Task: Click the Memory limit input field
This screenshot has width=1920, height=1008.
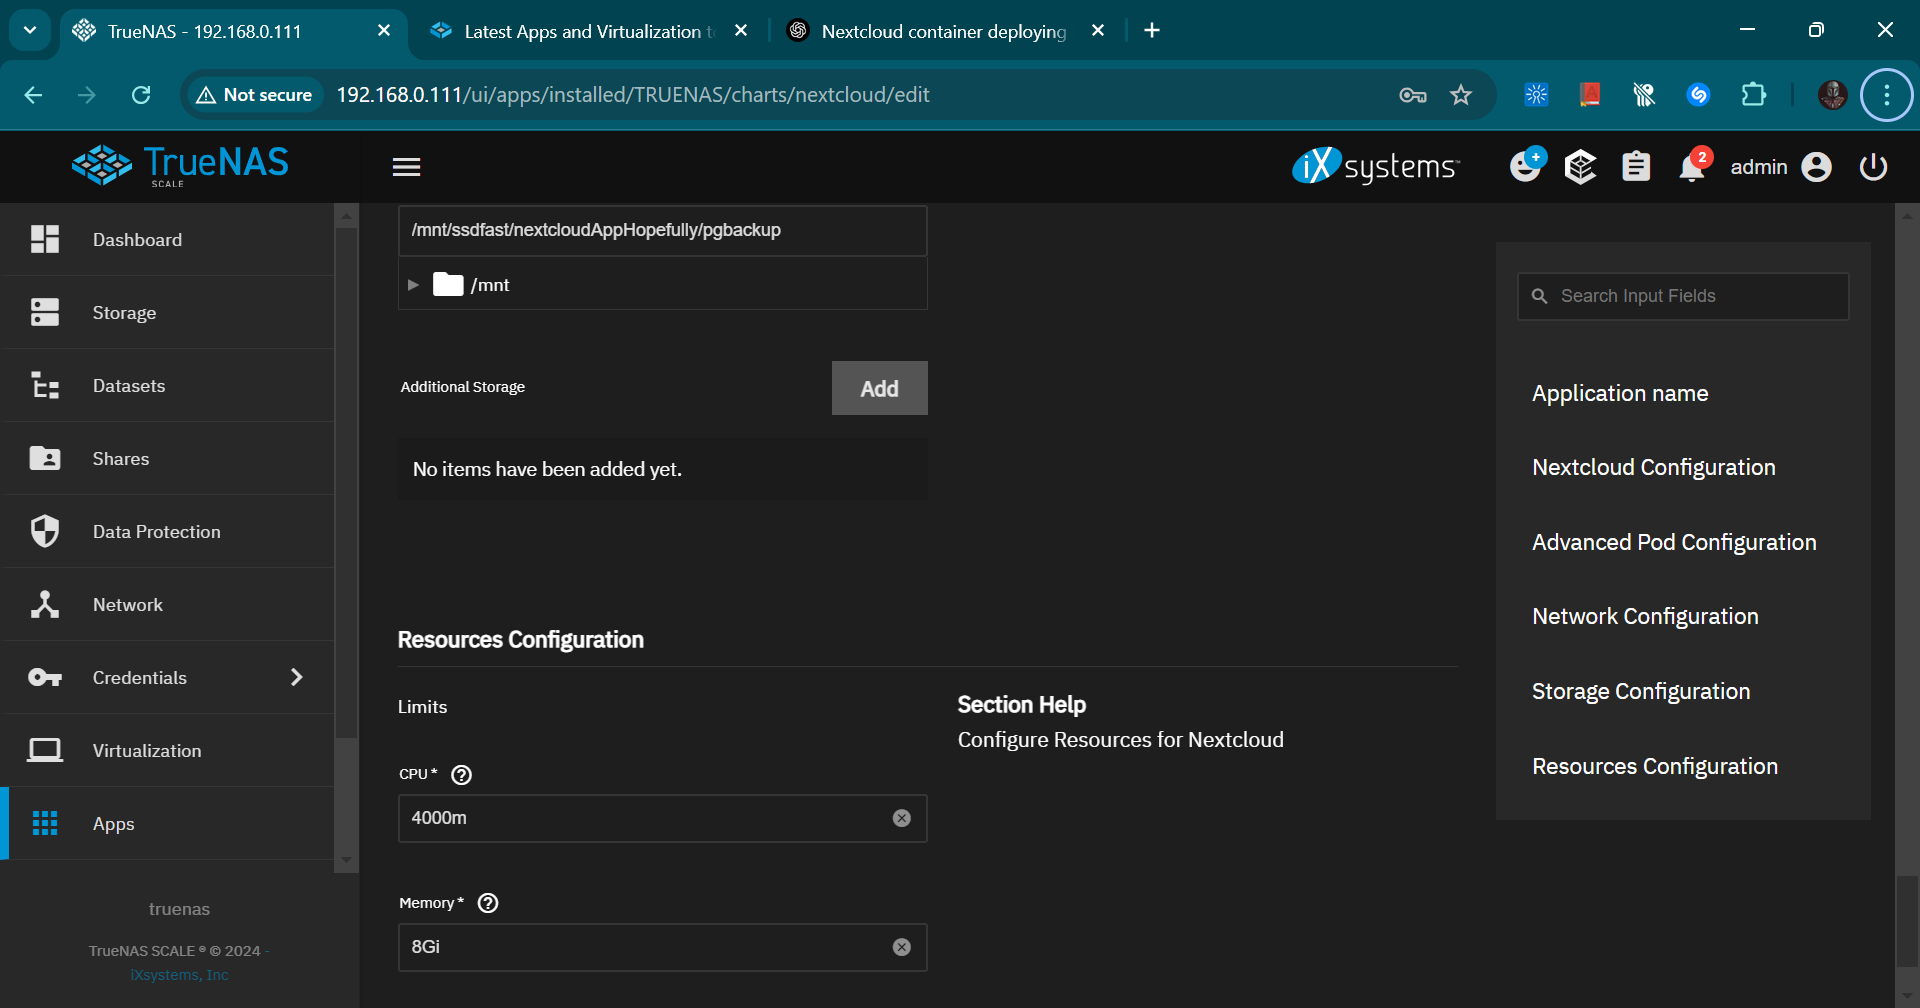Action: tap(662, 947)
